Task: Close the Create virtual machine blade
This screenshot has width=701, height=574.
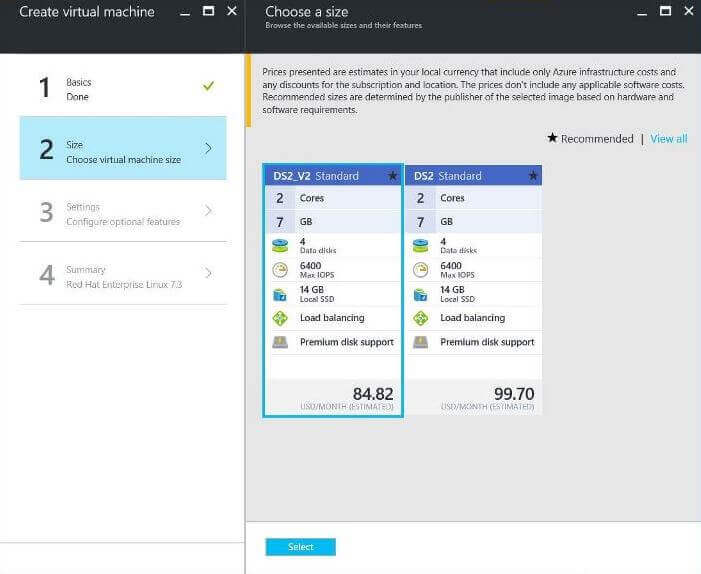Action: pyautogui.click(x=232, y=11)
